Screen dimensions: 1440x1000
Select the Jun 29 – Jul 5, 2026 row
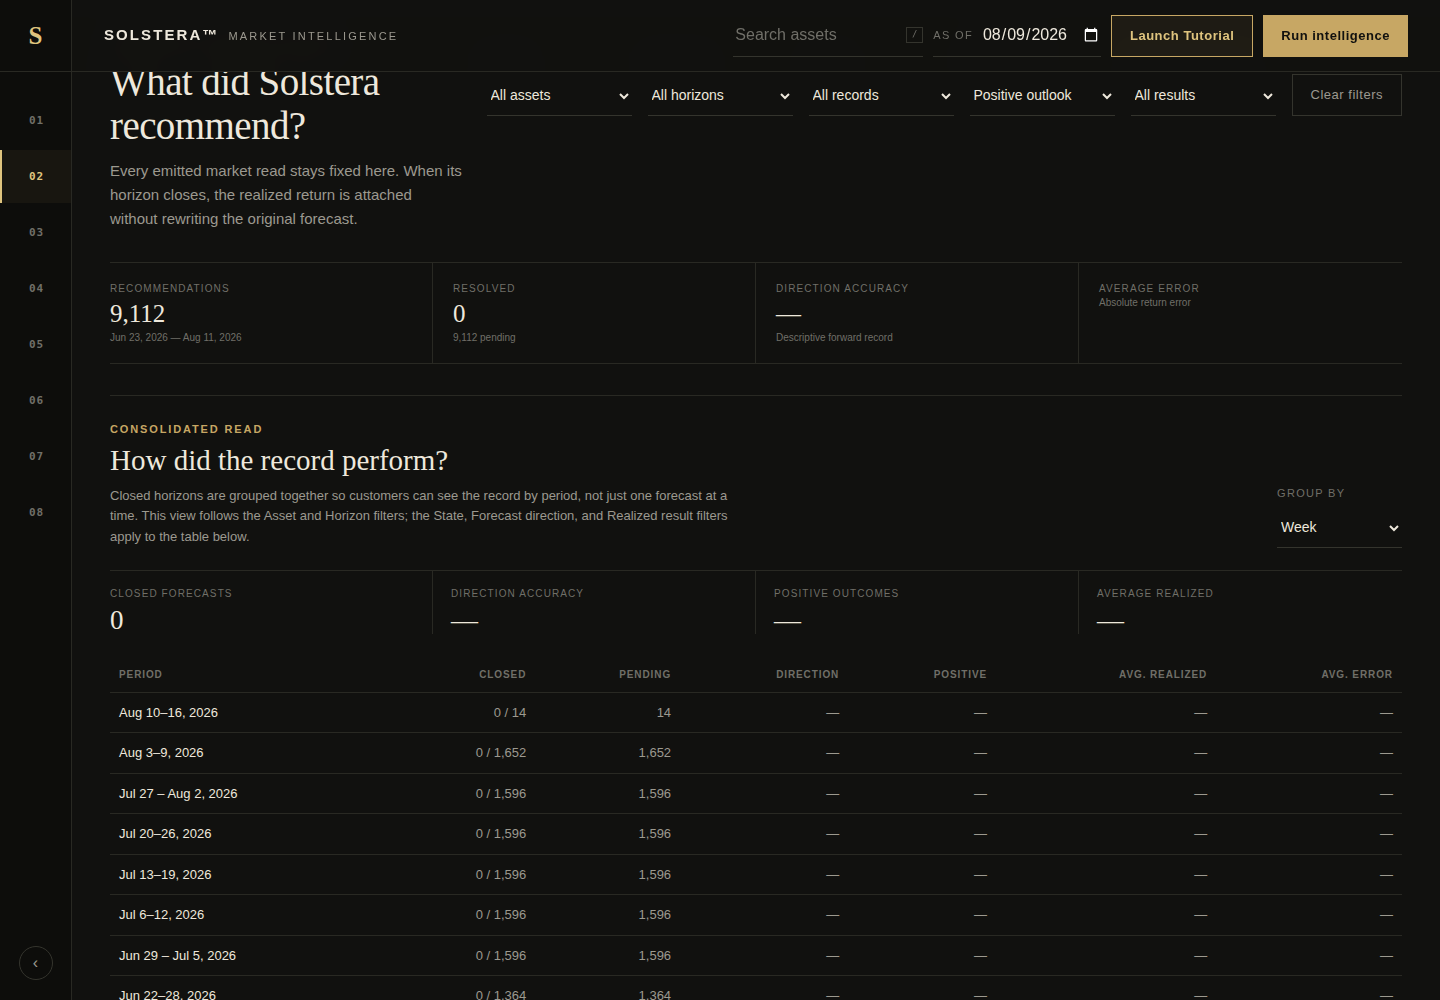pos(756,956)
